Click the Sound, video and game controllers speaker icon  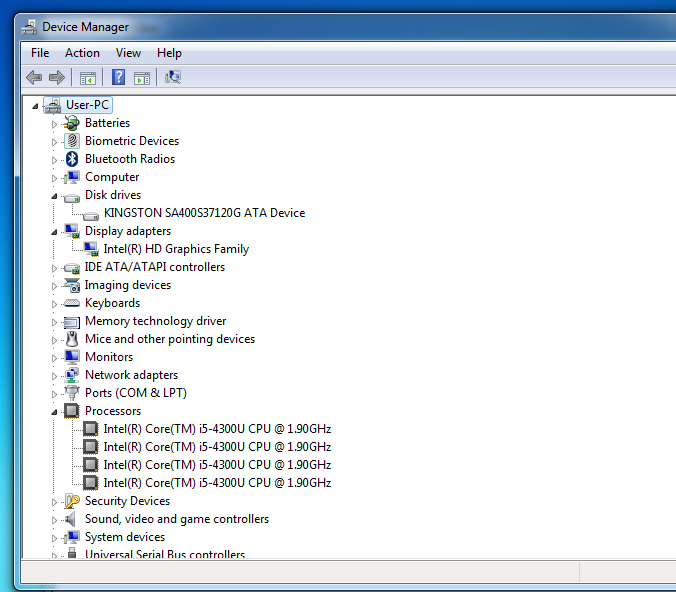(70, 519)
